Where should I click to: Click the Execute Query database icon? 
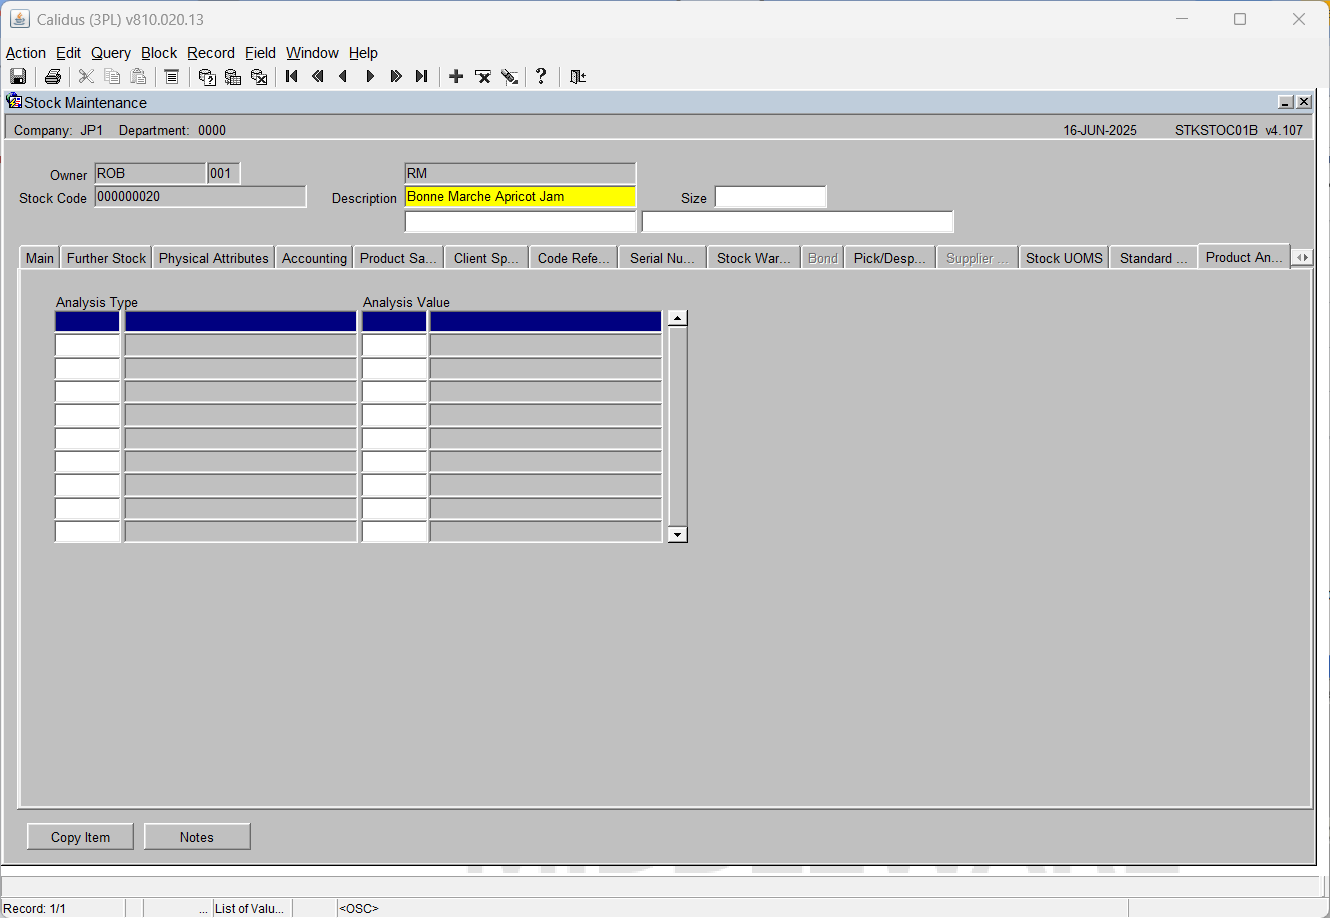pos(233,76)
